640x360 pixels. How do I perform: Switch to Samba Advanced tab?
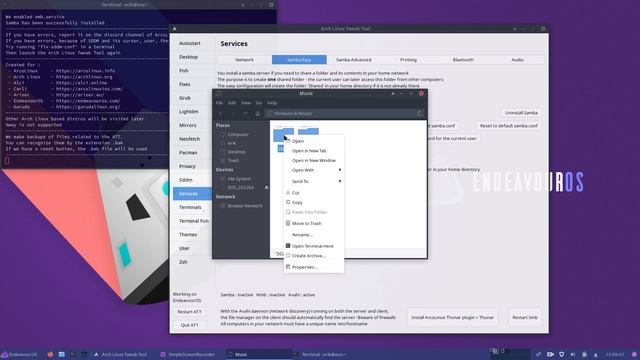click(353, 60)
